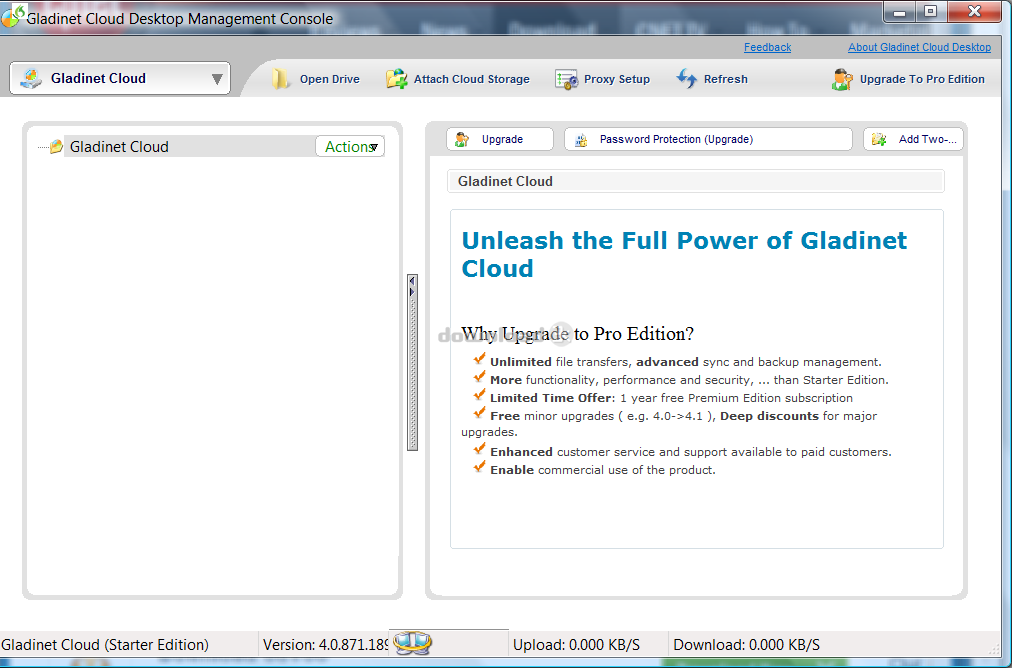The image size is (1012, 668).
Task: Click the Upgrade button person icon
Action: click(x=461, y=139)
